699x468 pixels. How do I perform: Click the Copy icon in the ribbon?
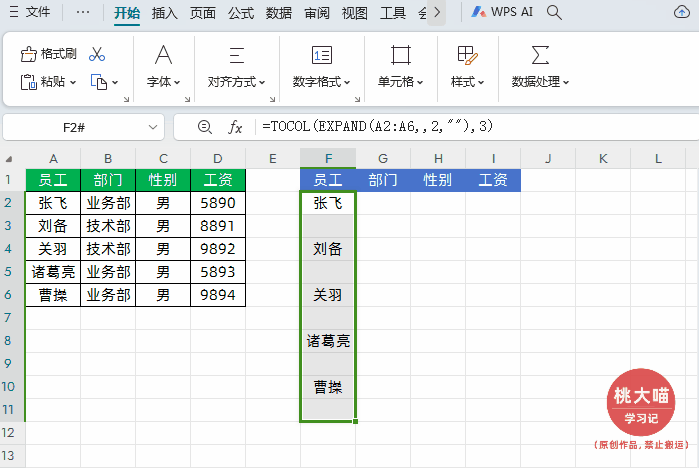point(99,82)
